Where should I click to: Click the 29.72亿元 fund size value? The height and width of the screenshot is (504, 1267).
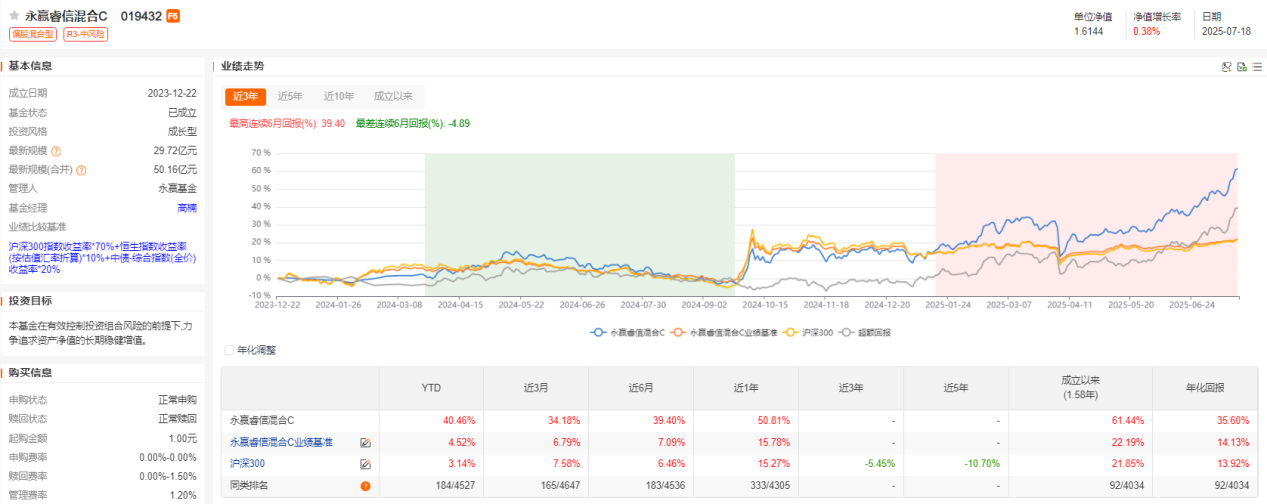click(x=175, y=151)
